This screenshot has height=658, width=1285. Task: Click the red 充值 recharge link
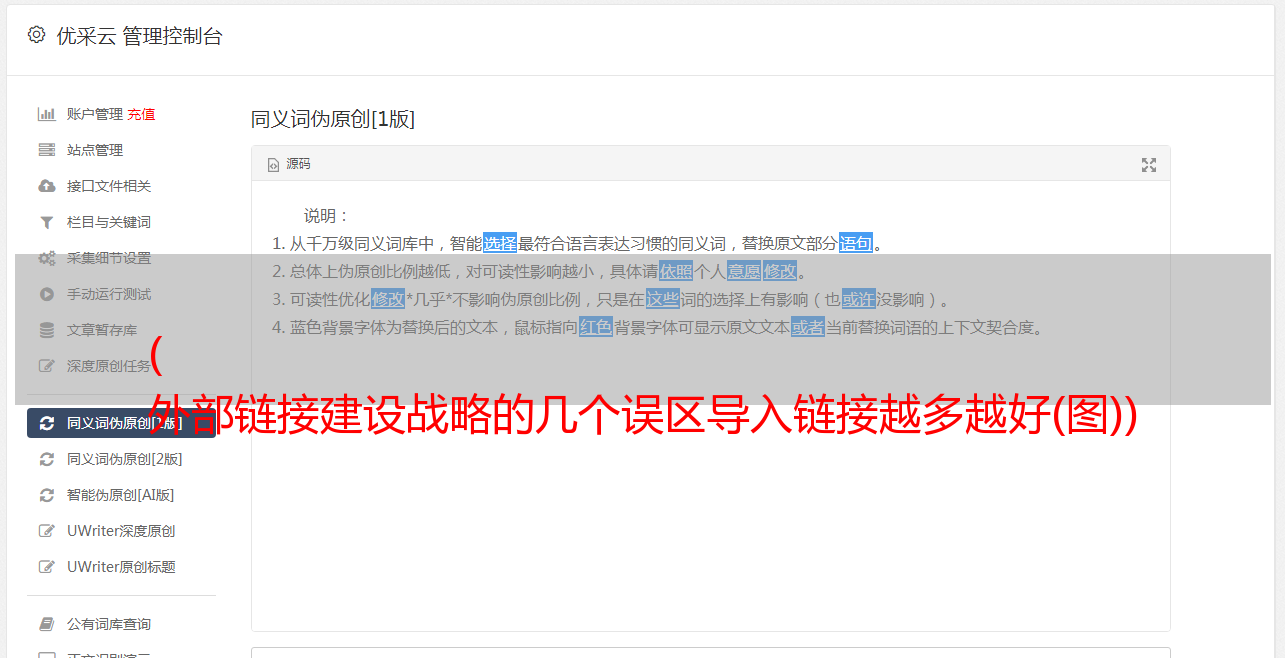tap(141, 114)
